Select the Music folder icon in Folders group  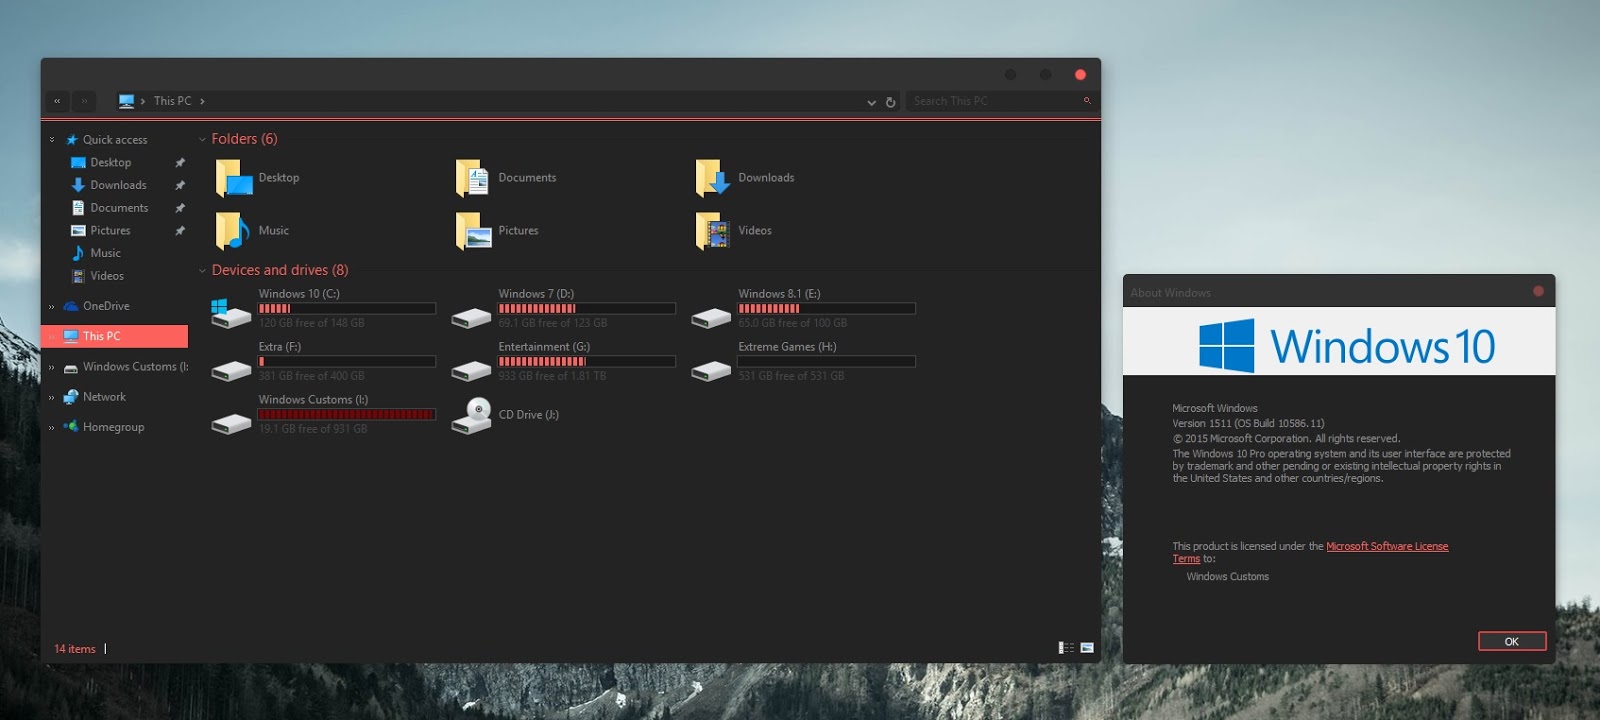pyautogui.click(x=233, y=231)
